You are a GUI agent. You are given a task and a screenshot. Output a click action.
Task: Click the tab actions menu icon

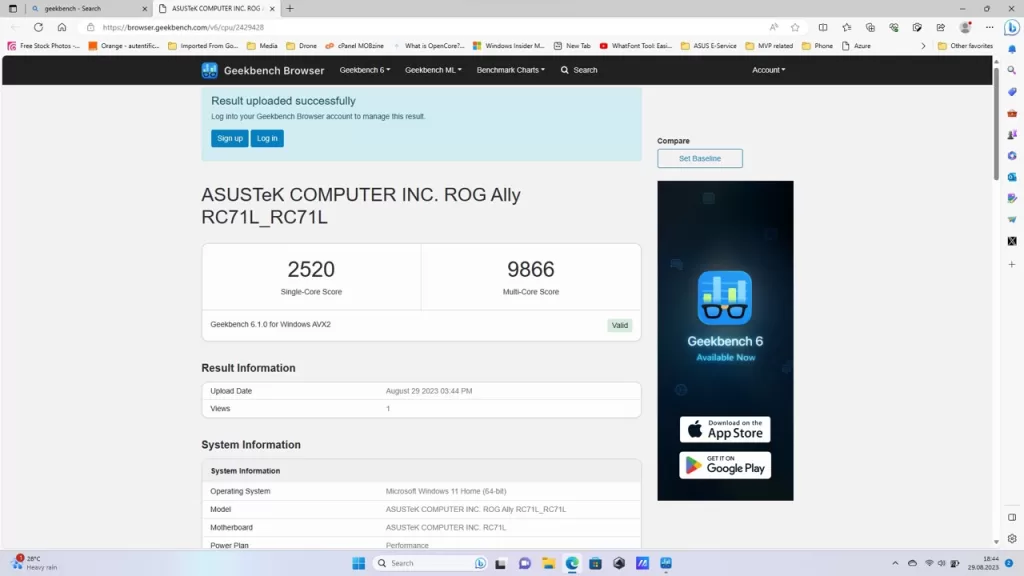click(x=12, y=8)
